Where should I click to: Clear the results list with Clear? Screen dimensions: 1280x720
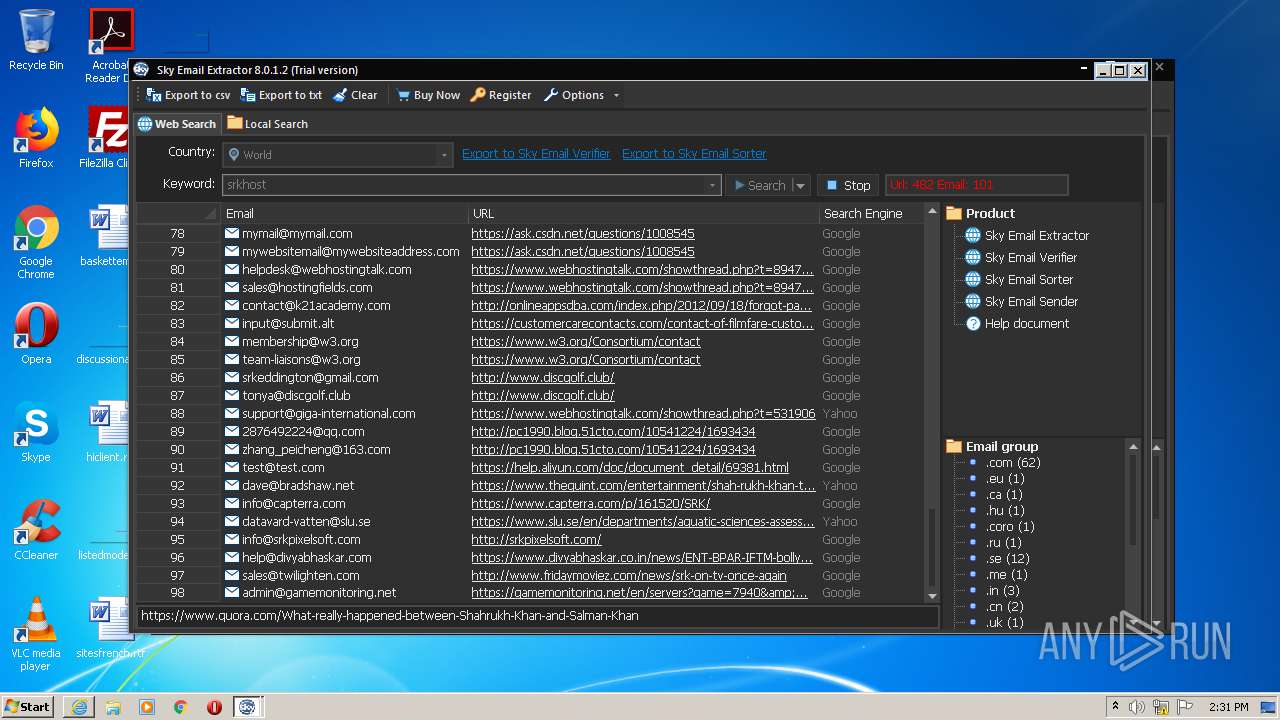[355, 95]
